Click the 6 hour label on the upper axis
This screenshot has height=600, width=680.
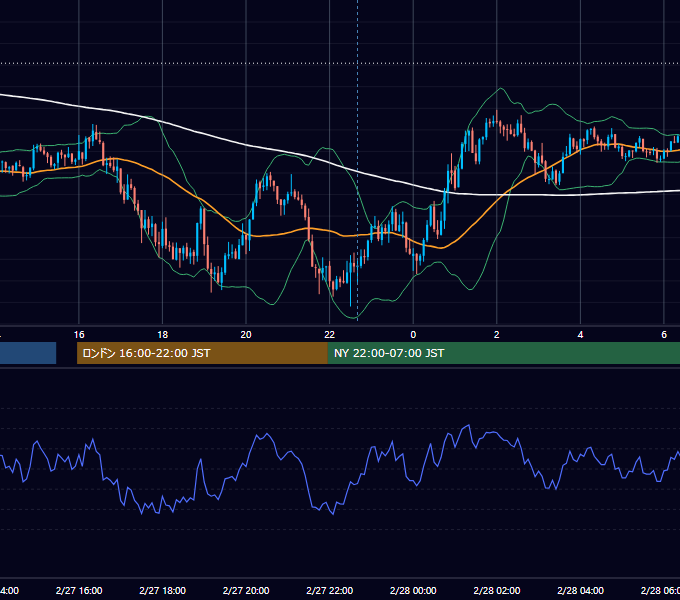pos(664,335)
